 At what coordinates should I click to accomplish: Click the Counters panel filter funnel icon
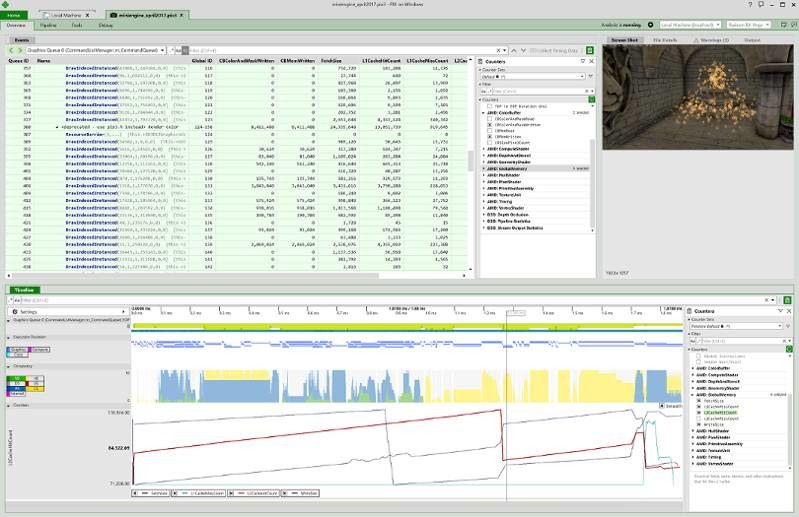pyautogui.click(x=582, y=61)
